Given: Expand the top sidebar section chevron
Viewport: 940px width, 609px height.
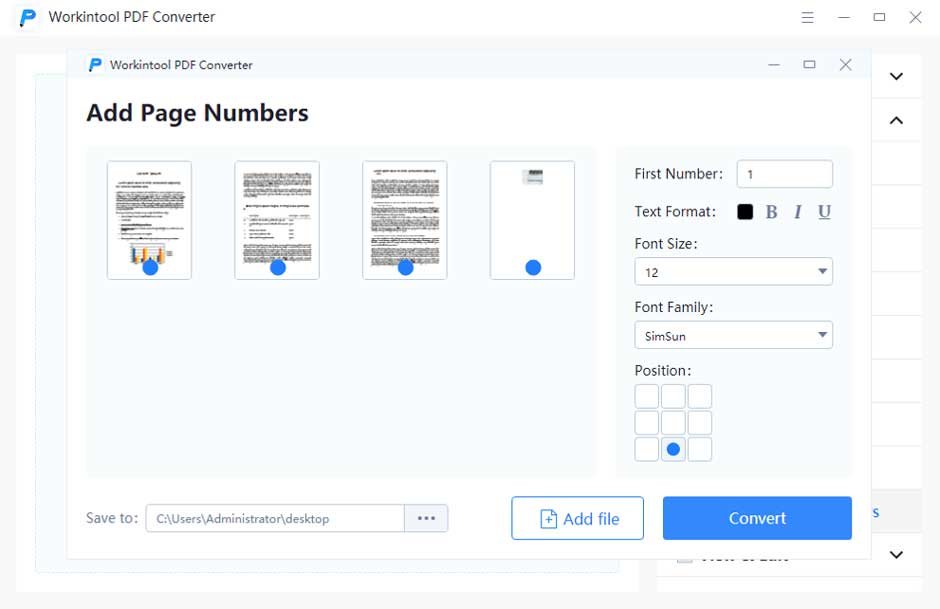Looking at the screenshot, I should (x=896, y=76).
